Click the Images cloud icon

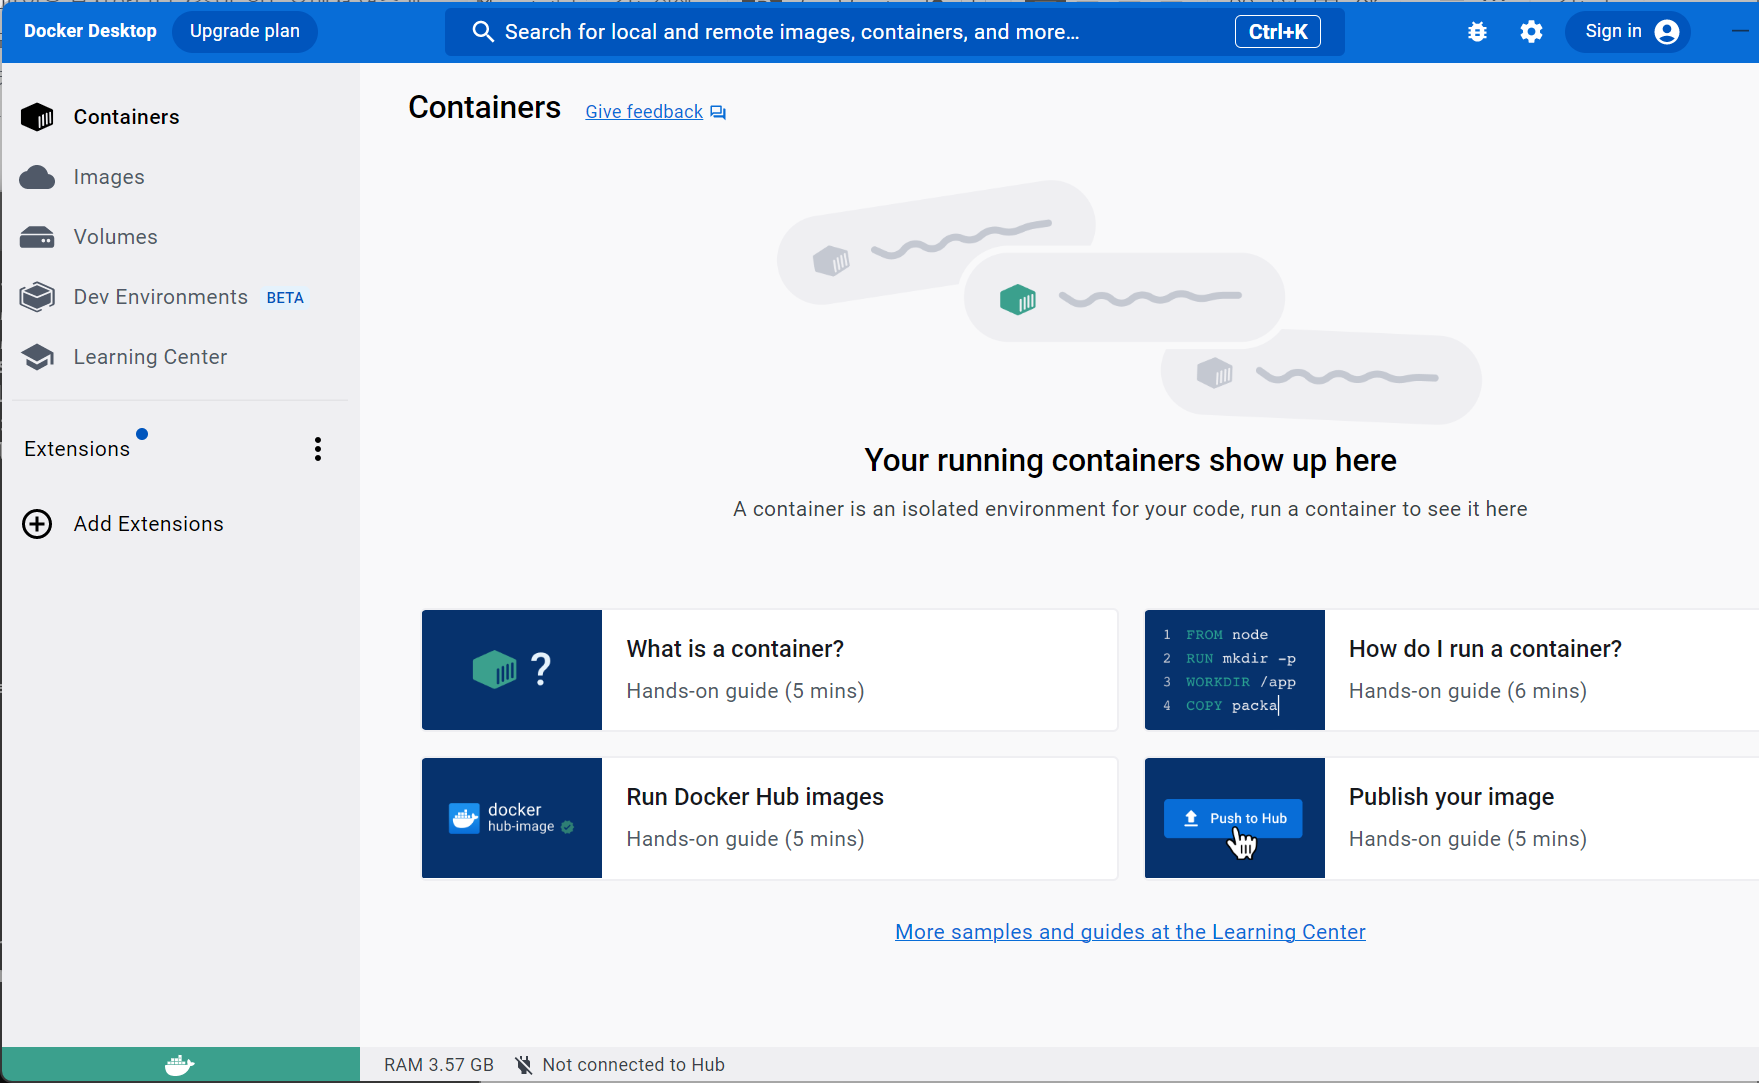click(37, 177)
